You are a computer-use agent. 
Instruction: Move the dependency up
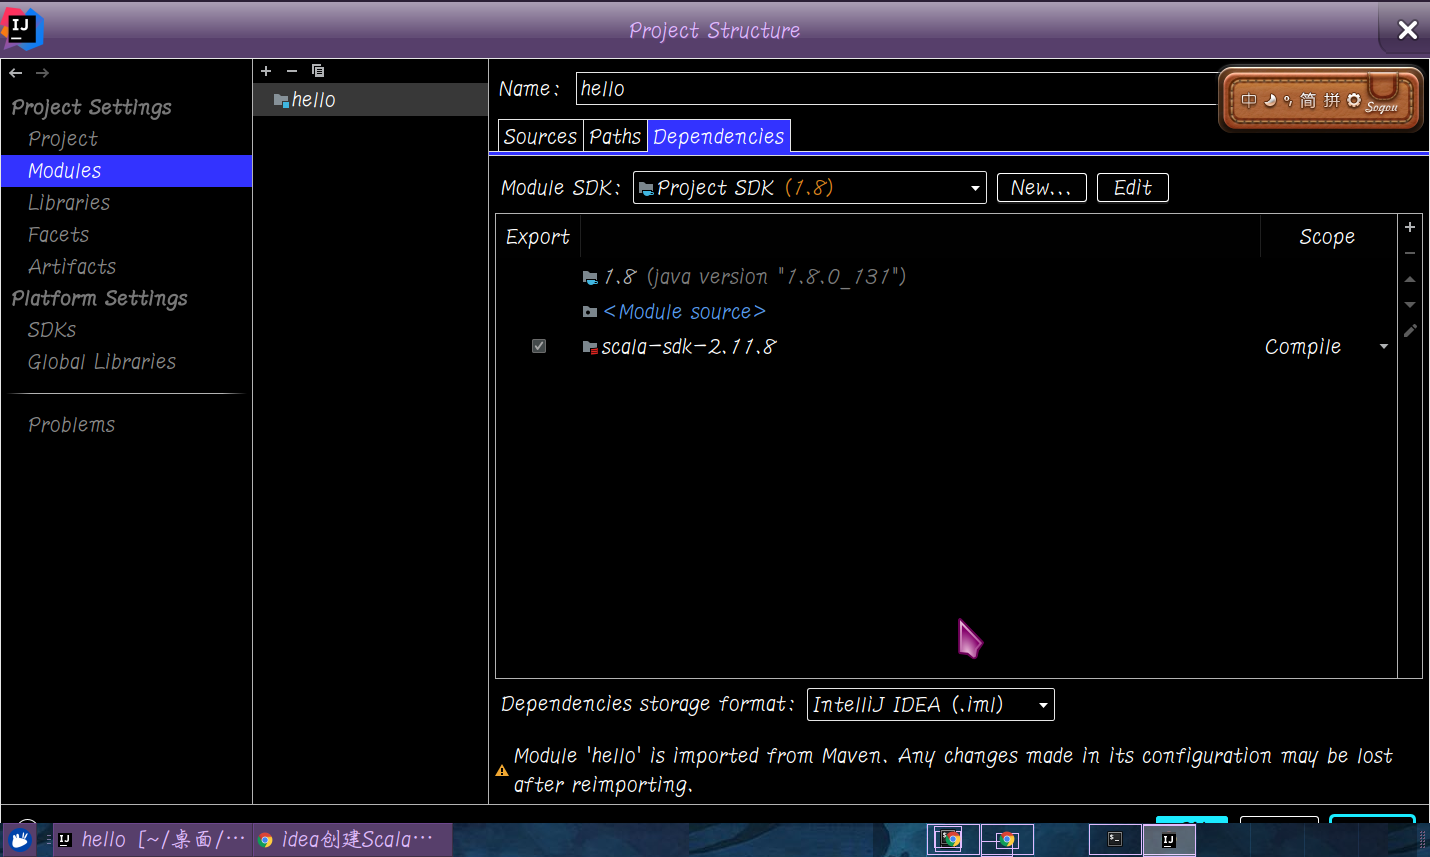click(1410, 279)
